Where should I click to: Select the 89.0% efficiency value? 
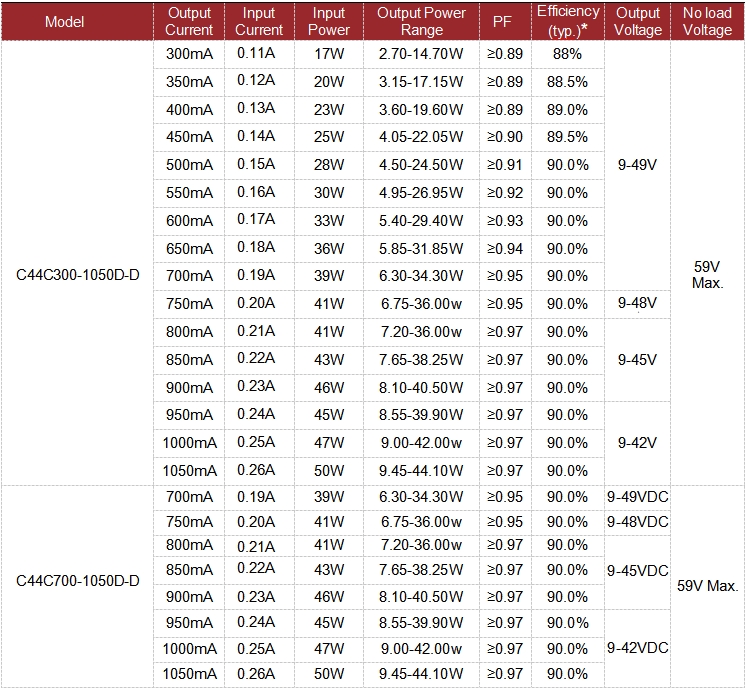pyautogui.click(x=567, y=110)
